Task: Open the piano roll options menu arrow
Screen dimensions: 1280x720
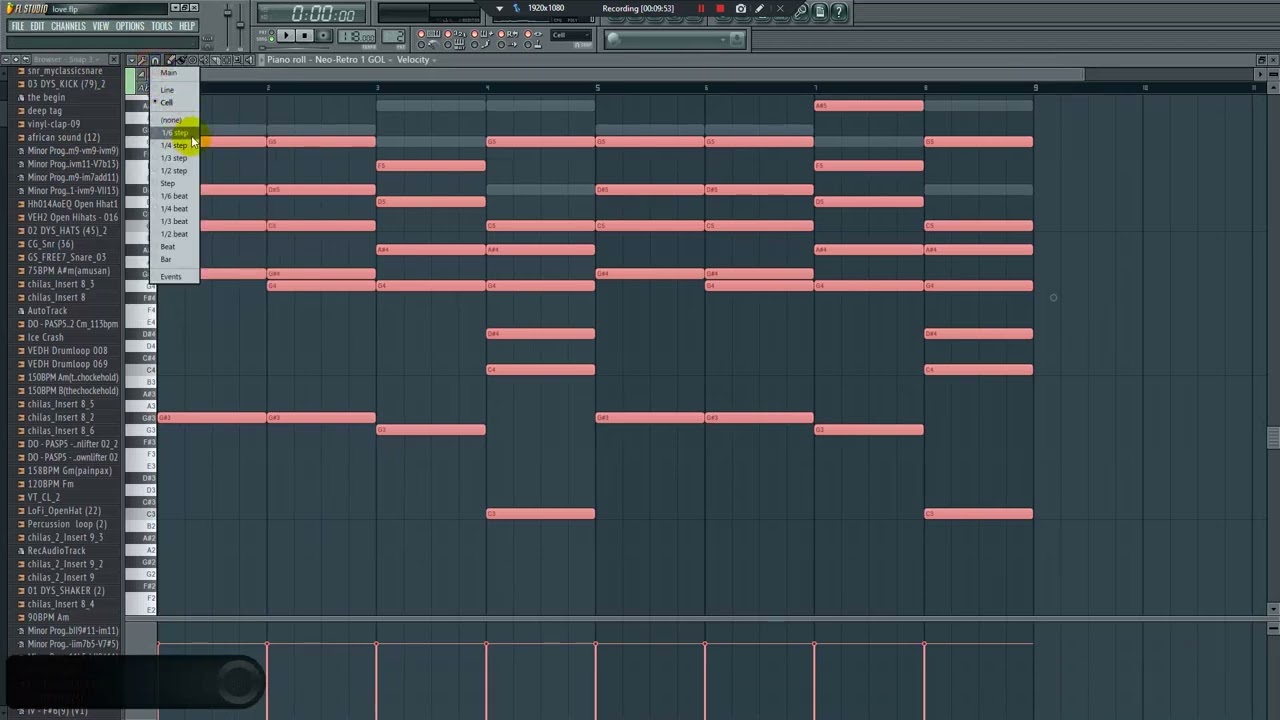Action: [x=131, y=60]
